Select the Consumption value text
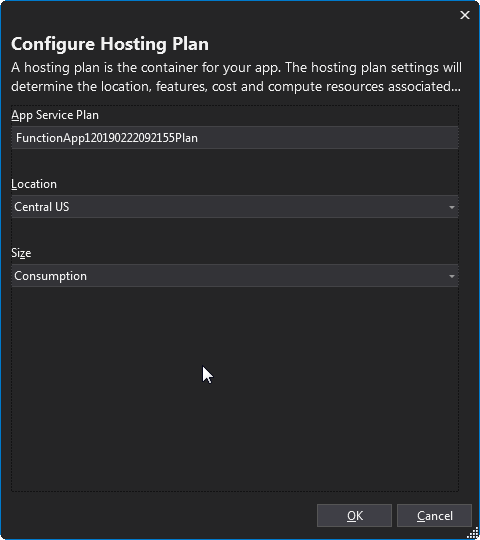 (51, 276)
